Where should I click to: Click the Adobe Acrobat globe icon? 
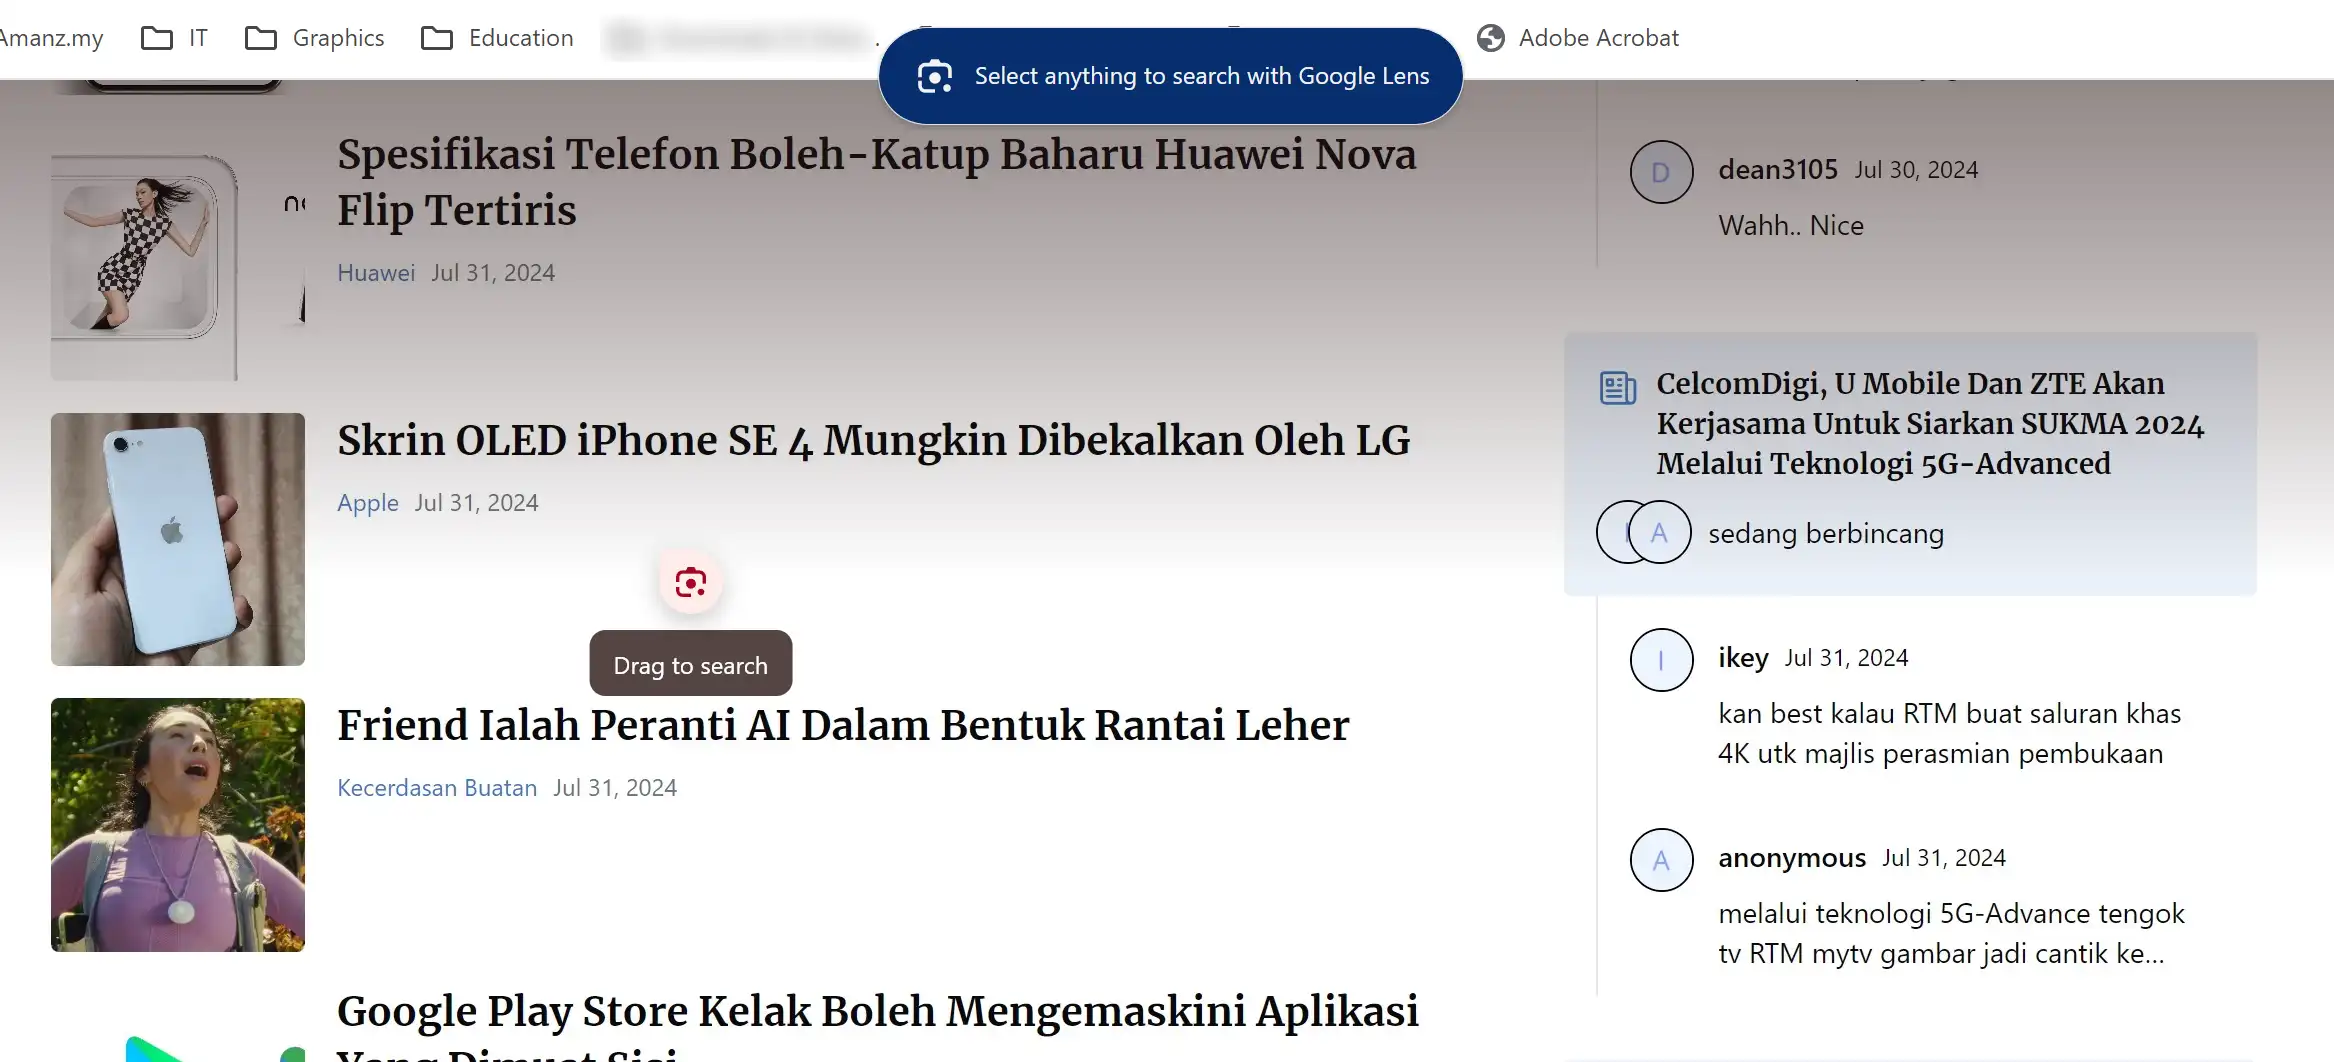click(x=1490, y=38)
